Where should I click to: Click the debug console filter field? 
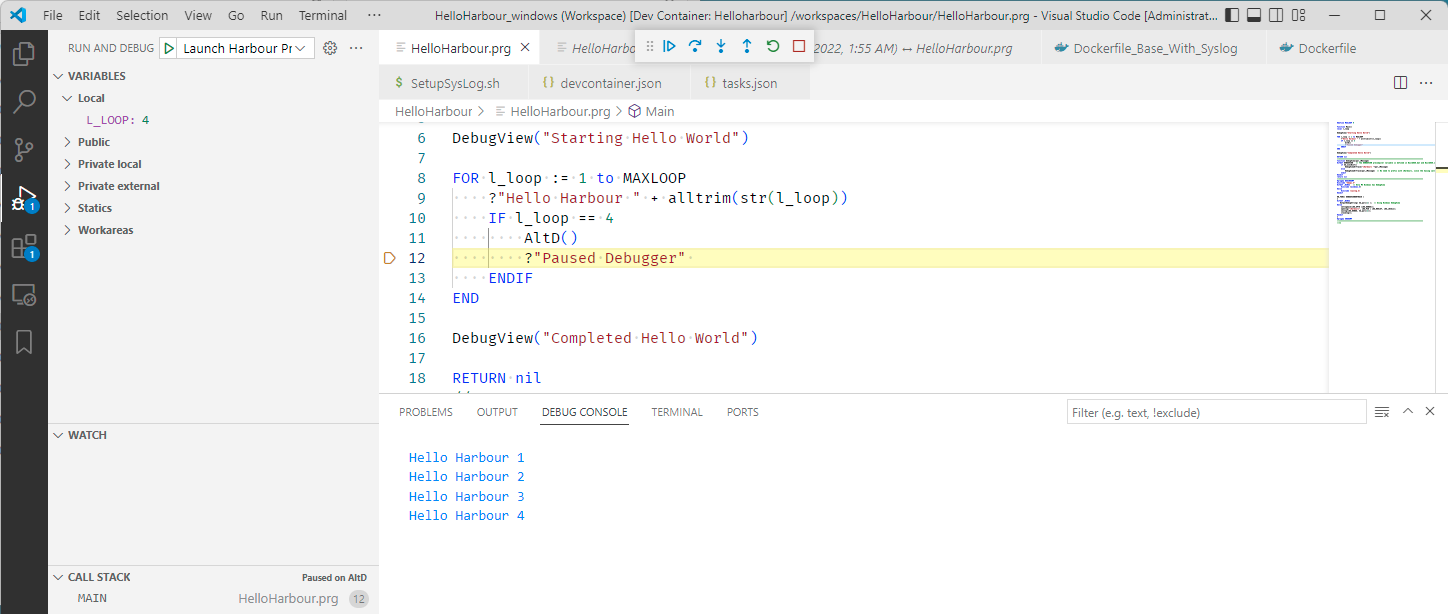[x=1215, y=412]
